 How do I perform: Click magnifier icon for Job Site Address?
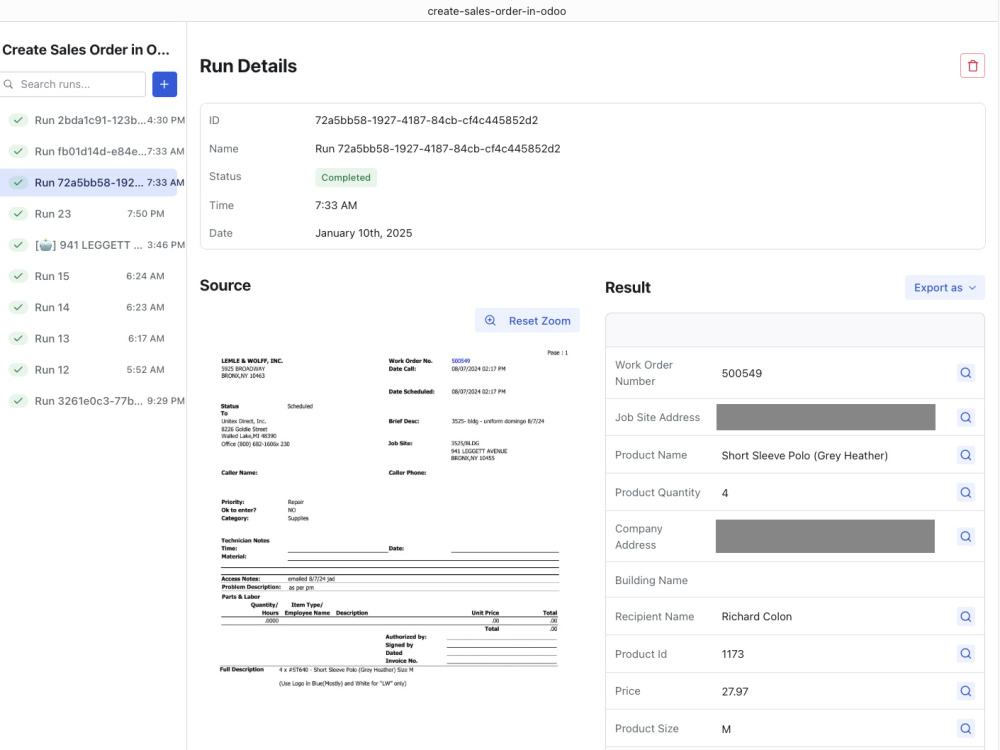966,417
